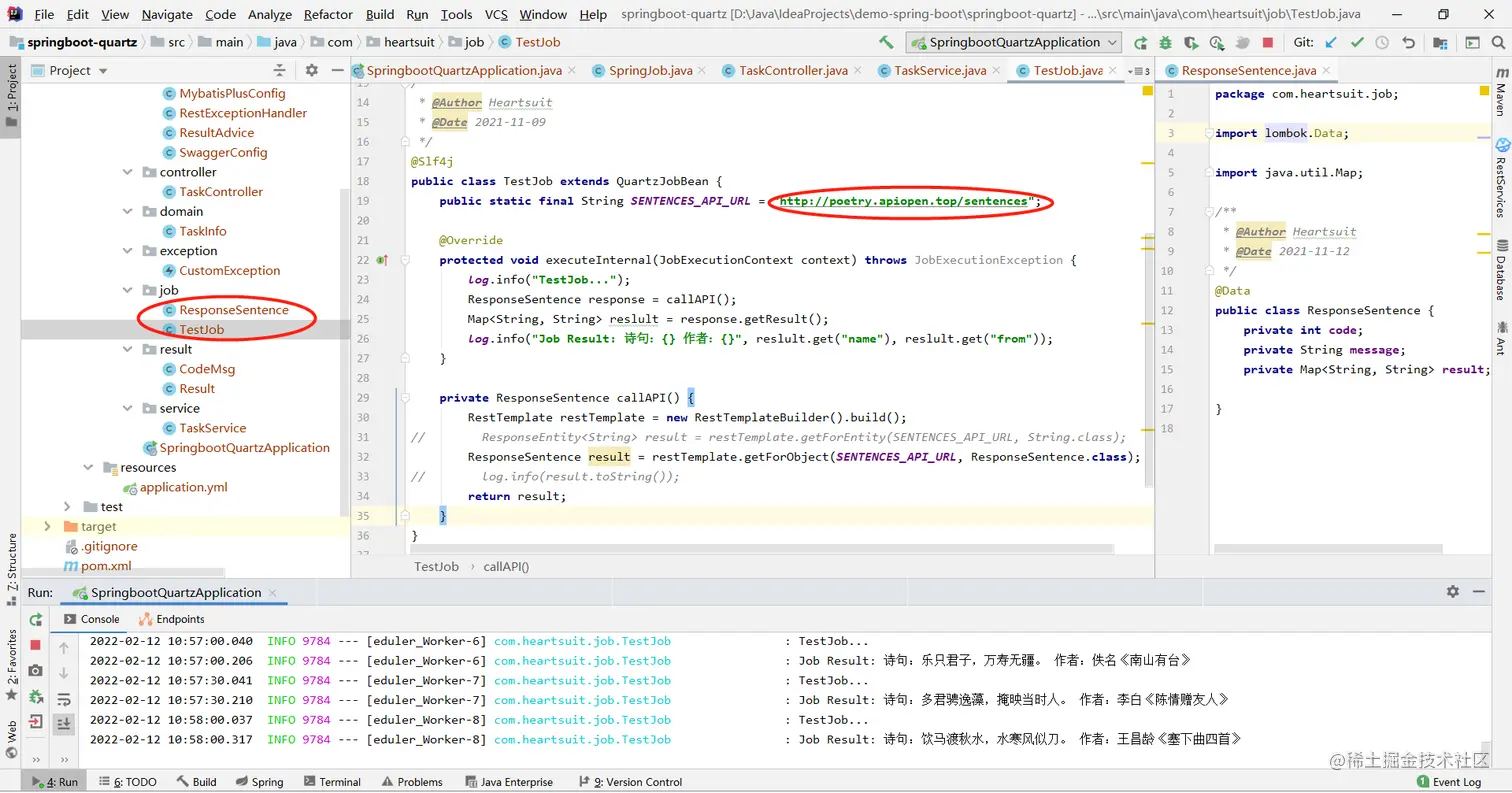Toggle Soft-Wrap in console
This screenshot has height=793, width=1512.
[63, 698]
